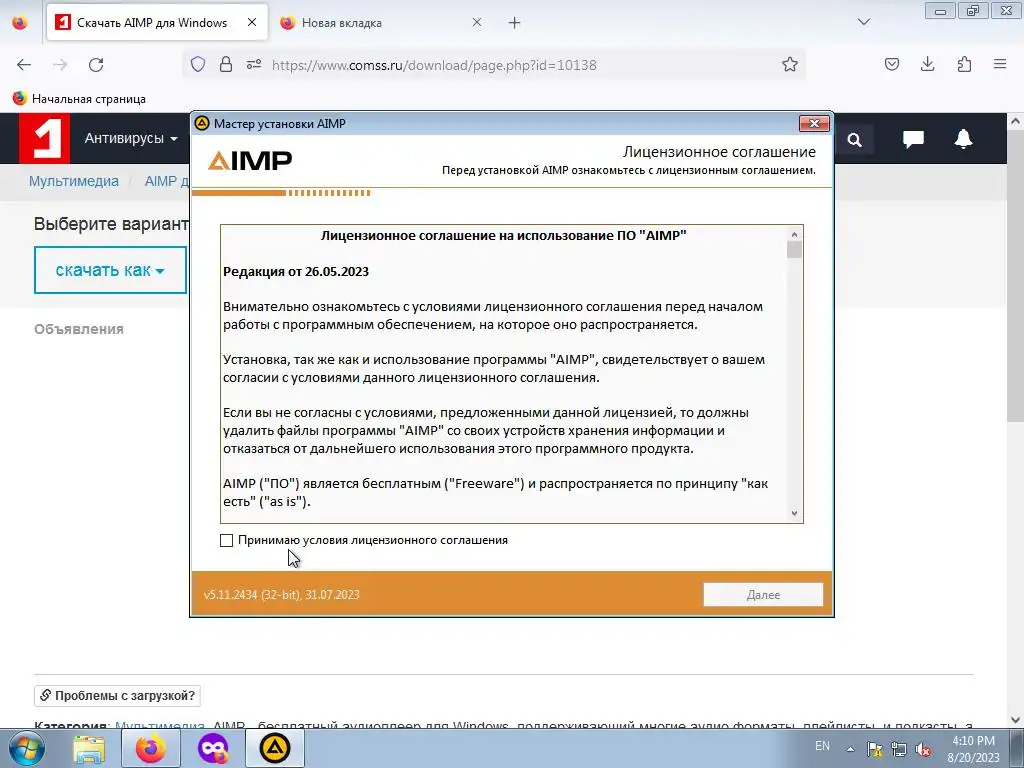Viewport: 1024px width, 768px height.
Task: Go to the Мультимедиа breadcrumb link
Action: click(x=74, y=182)
